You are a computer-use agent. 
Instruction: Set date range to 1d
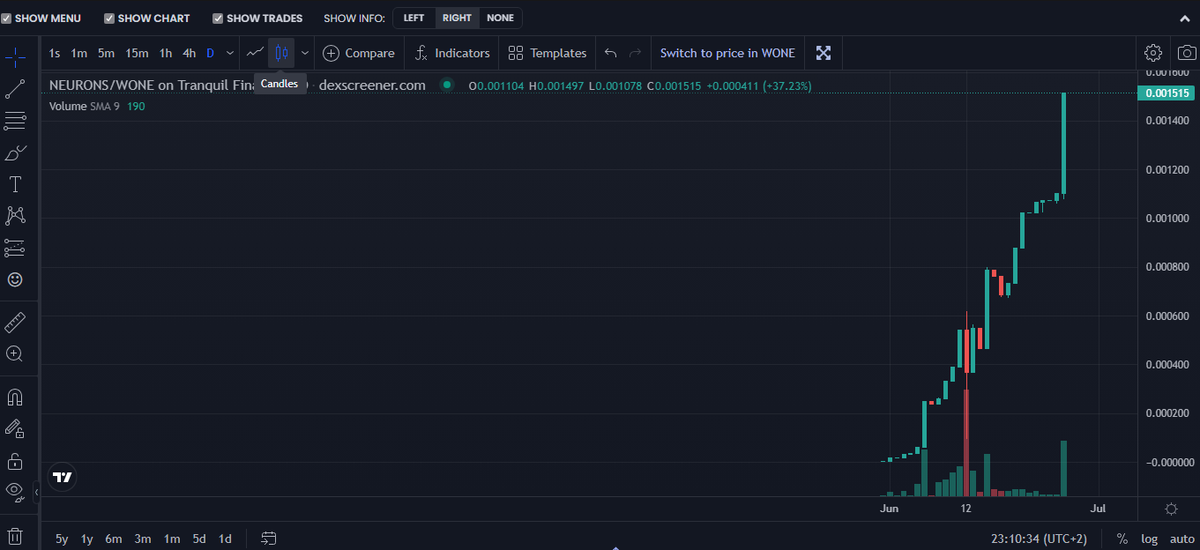click(225, 539)
